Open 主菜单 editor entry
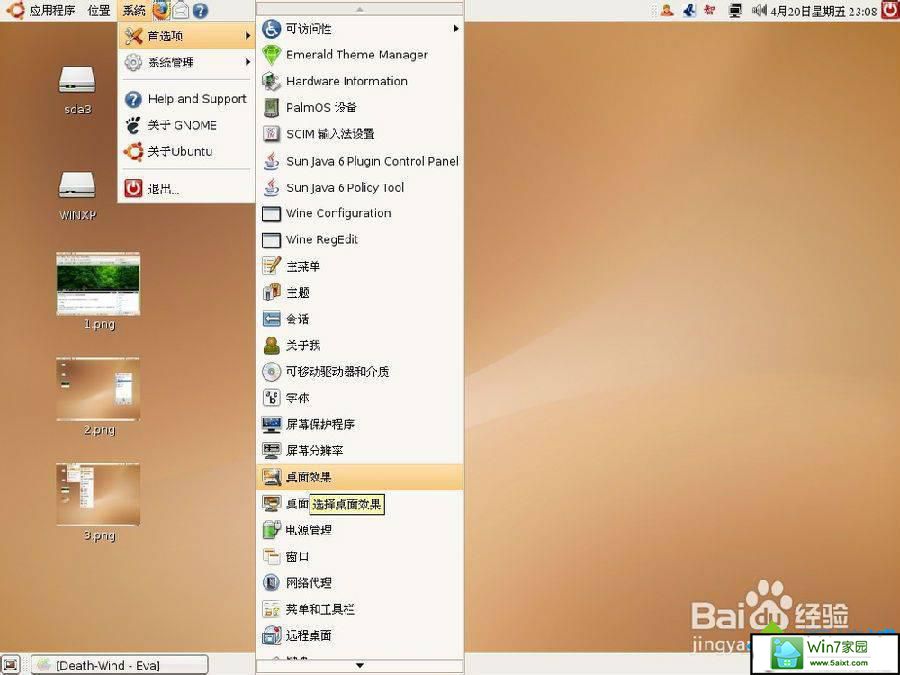 coord(360,266)
